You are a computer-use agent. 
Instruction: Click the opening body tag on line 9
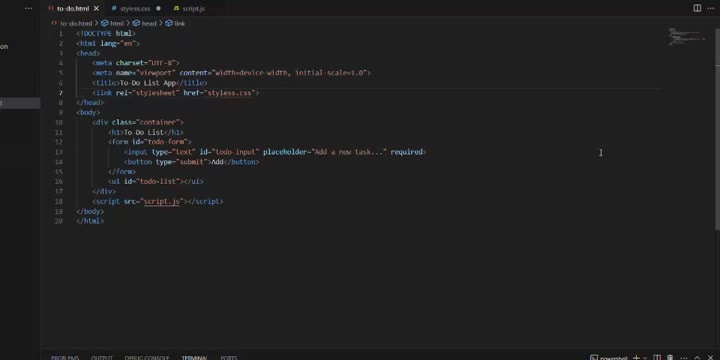point(88,112)
